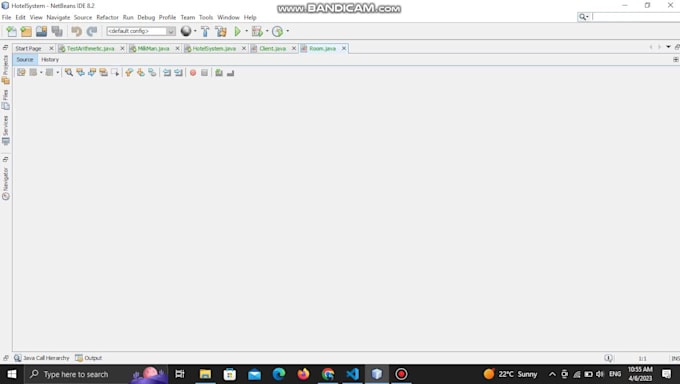
Task: Click the Save All toolbar icon
Action: click(x=57, y=31)
